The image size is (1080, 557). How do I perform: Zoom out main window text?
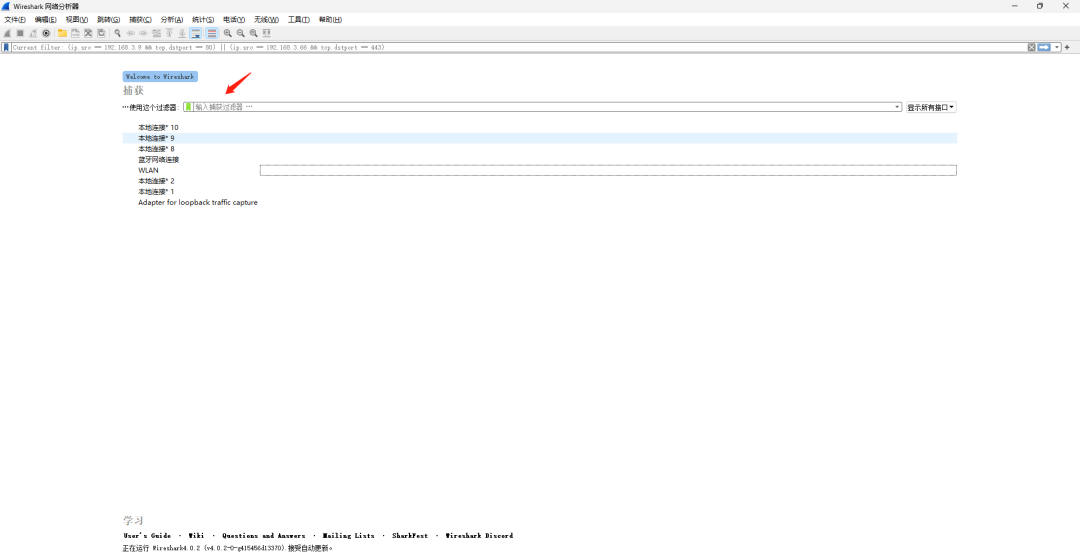pyautogui.click(x=240, y=33)
